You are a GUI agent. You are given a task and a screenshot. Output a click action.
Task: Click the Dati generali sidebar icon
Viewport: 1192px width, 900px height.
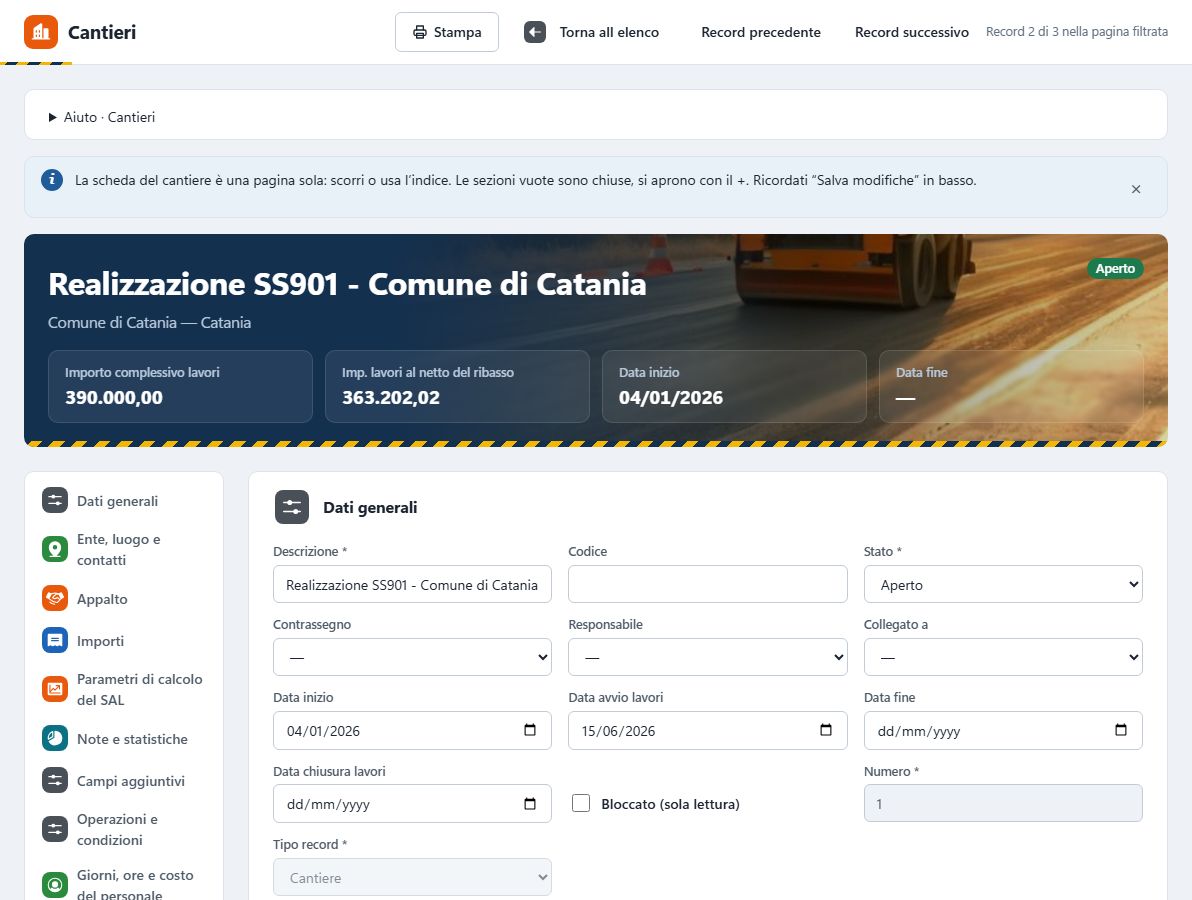55,500
